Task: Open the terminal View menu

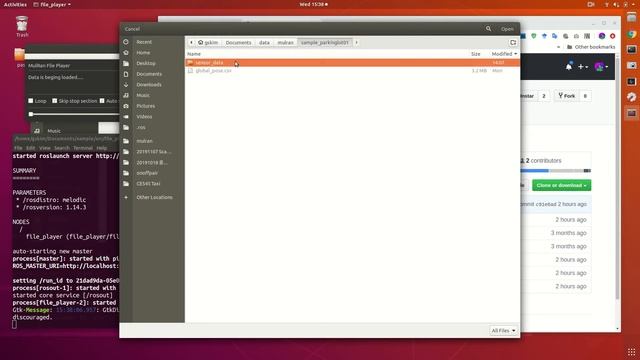Action: coord(44,148)
